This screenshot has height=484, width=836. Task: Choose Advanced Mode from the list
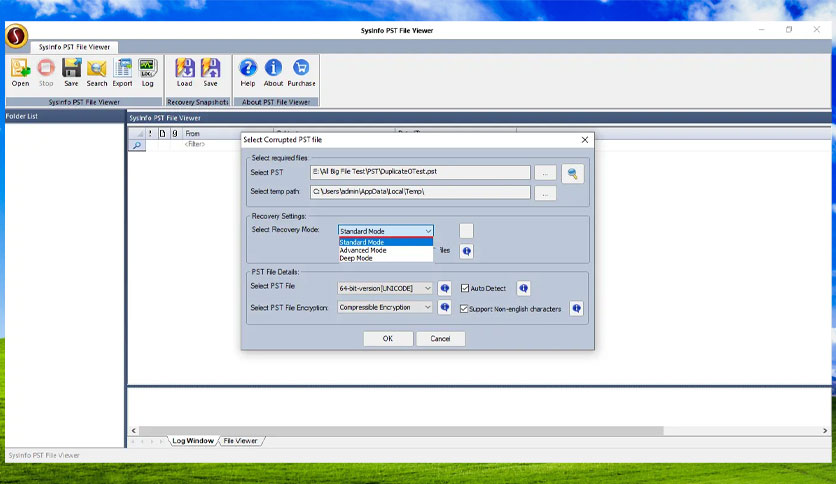click(385, 250)
